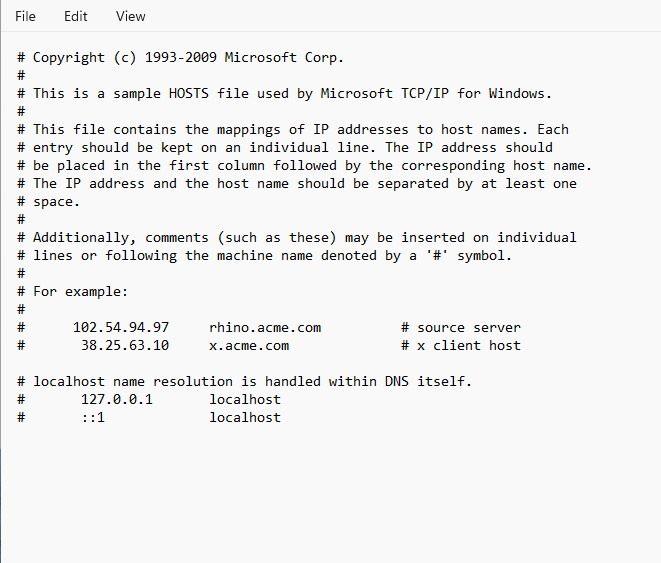This screenshot has height=563, width=661.
Task: Click the '# x client host' comment
Action: click(461, 345)
